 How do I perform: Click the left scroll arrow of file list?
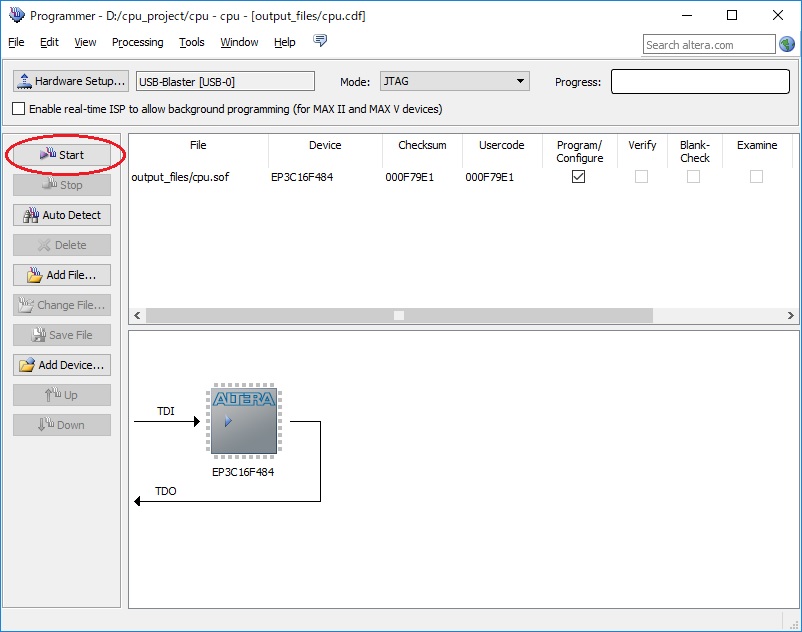click(137, 315)
